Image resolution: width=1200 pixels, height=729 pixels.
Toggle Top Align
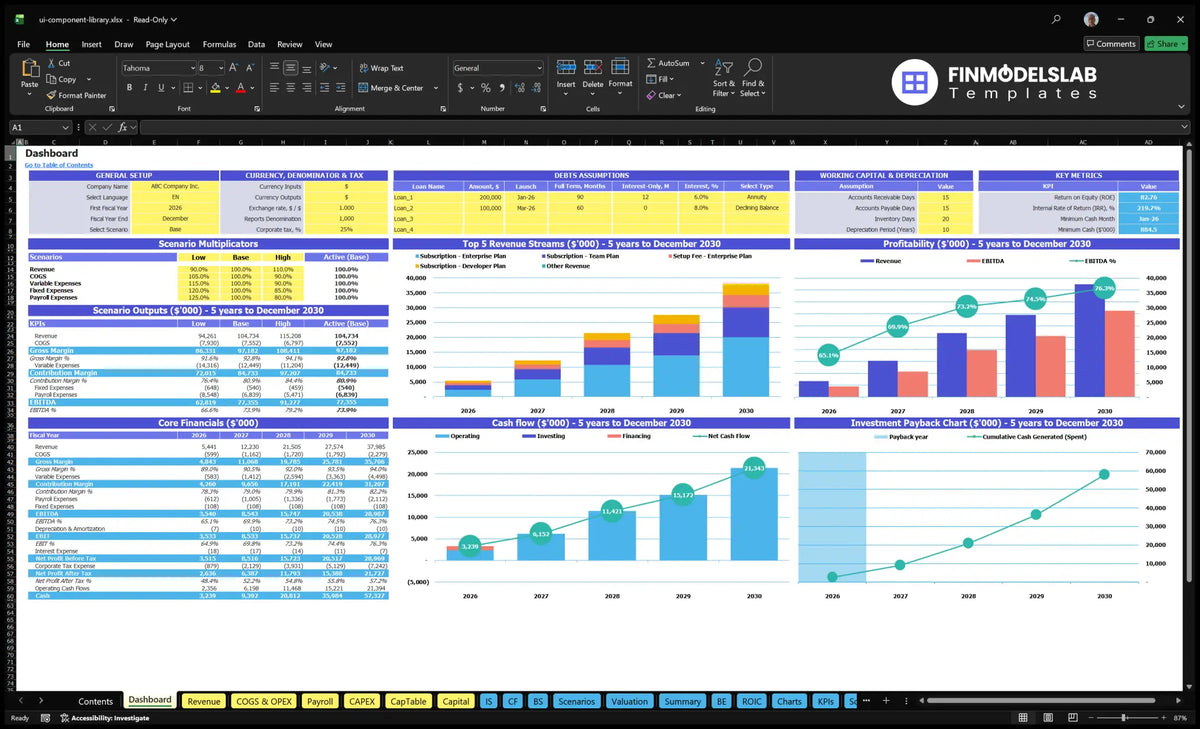[274, 68]
